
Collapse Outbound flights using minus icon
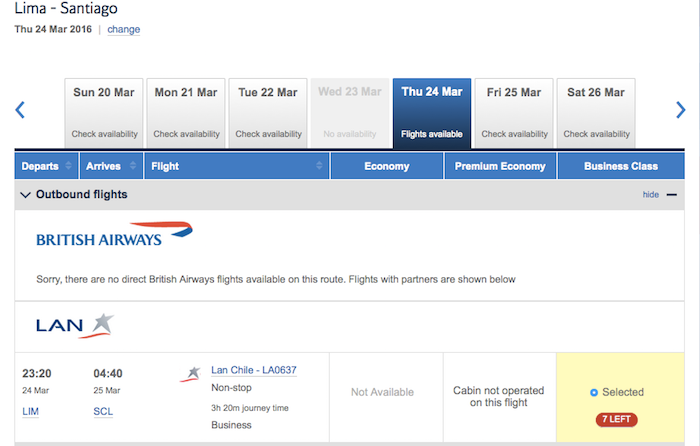coord(671,195)
